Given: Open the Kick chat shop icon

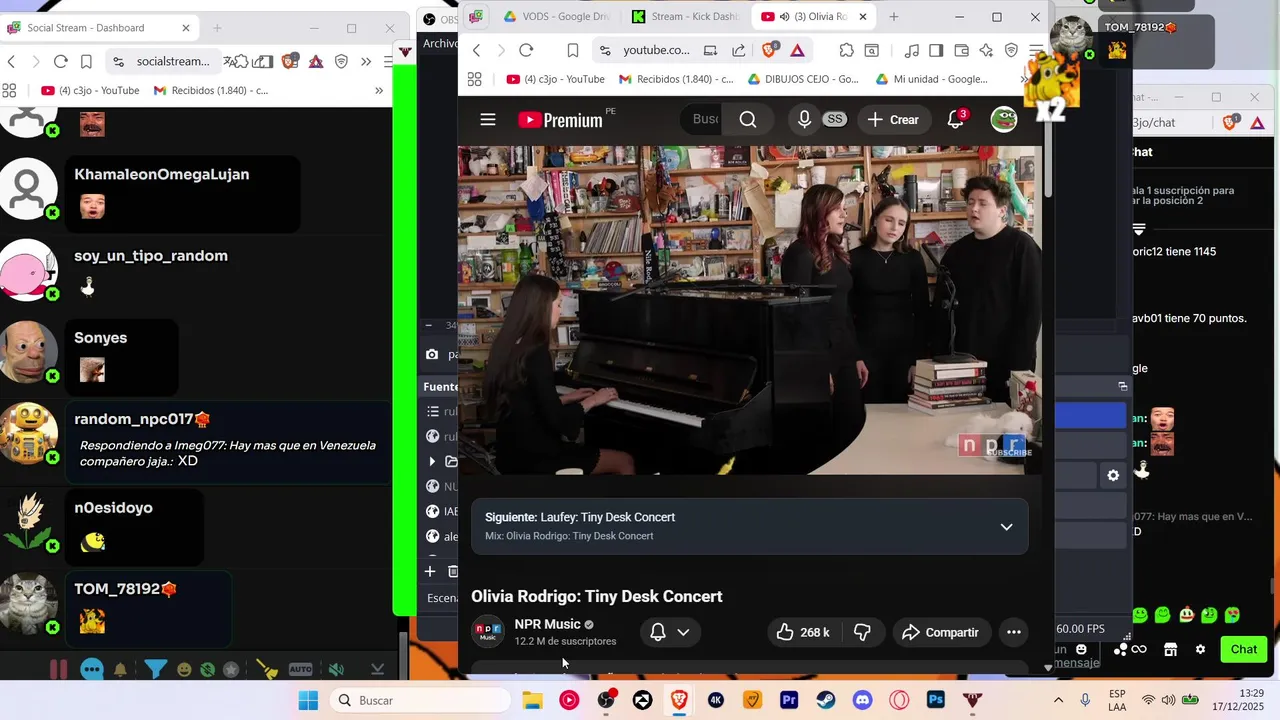Looking at the screenshot, I should [x=1170, y=649].
